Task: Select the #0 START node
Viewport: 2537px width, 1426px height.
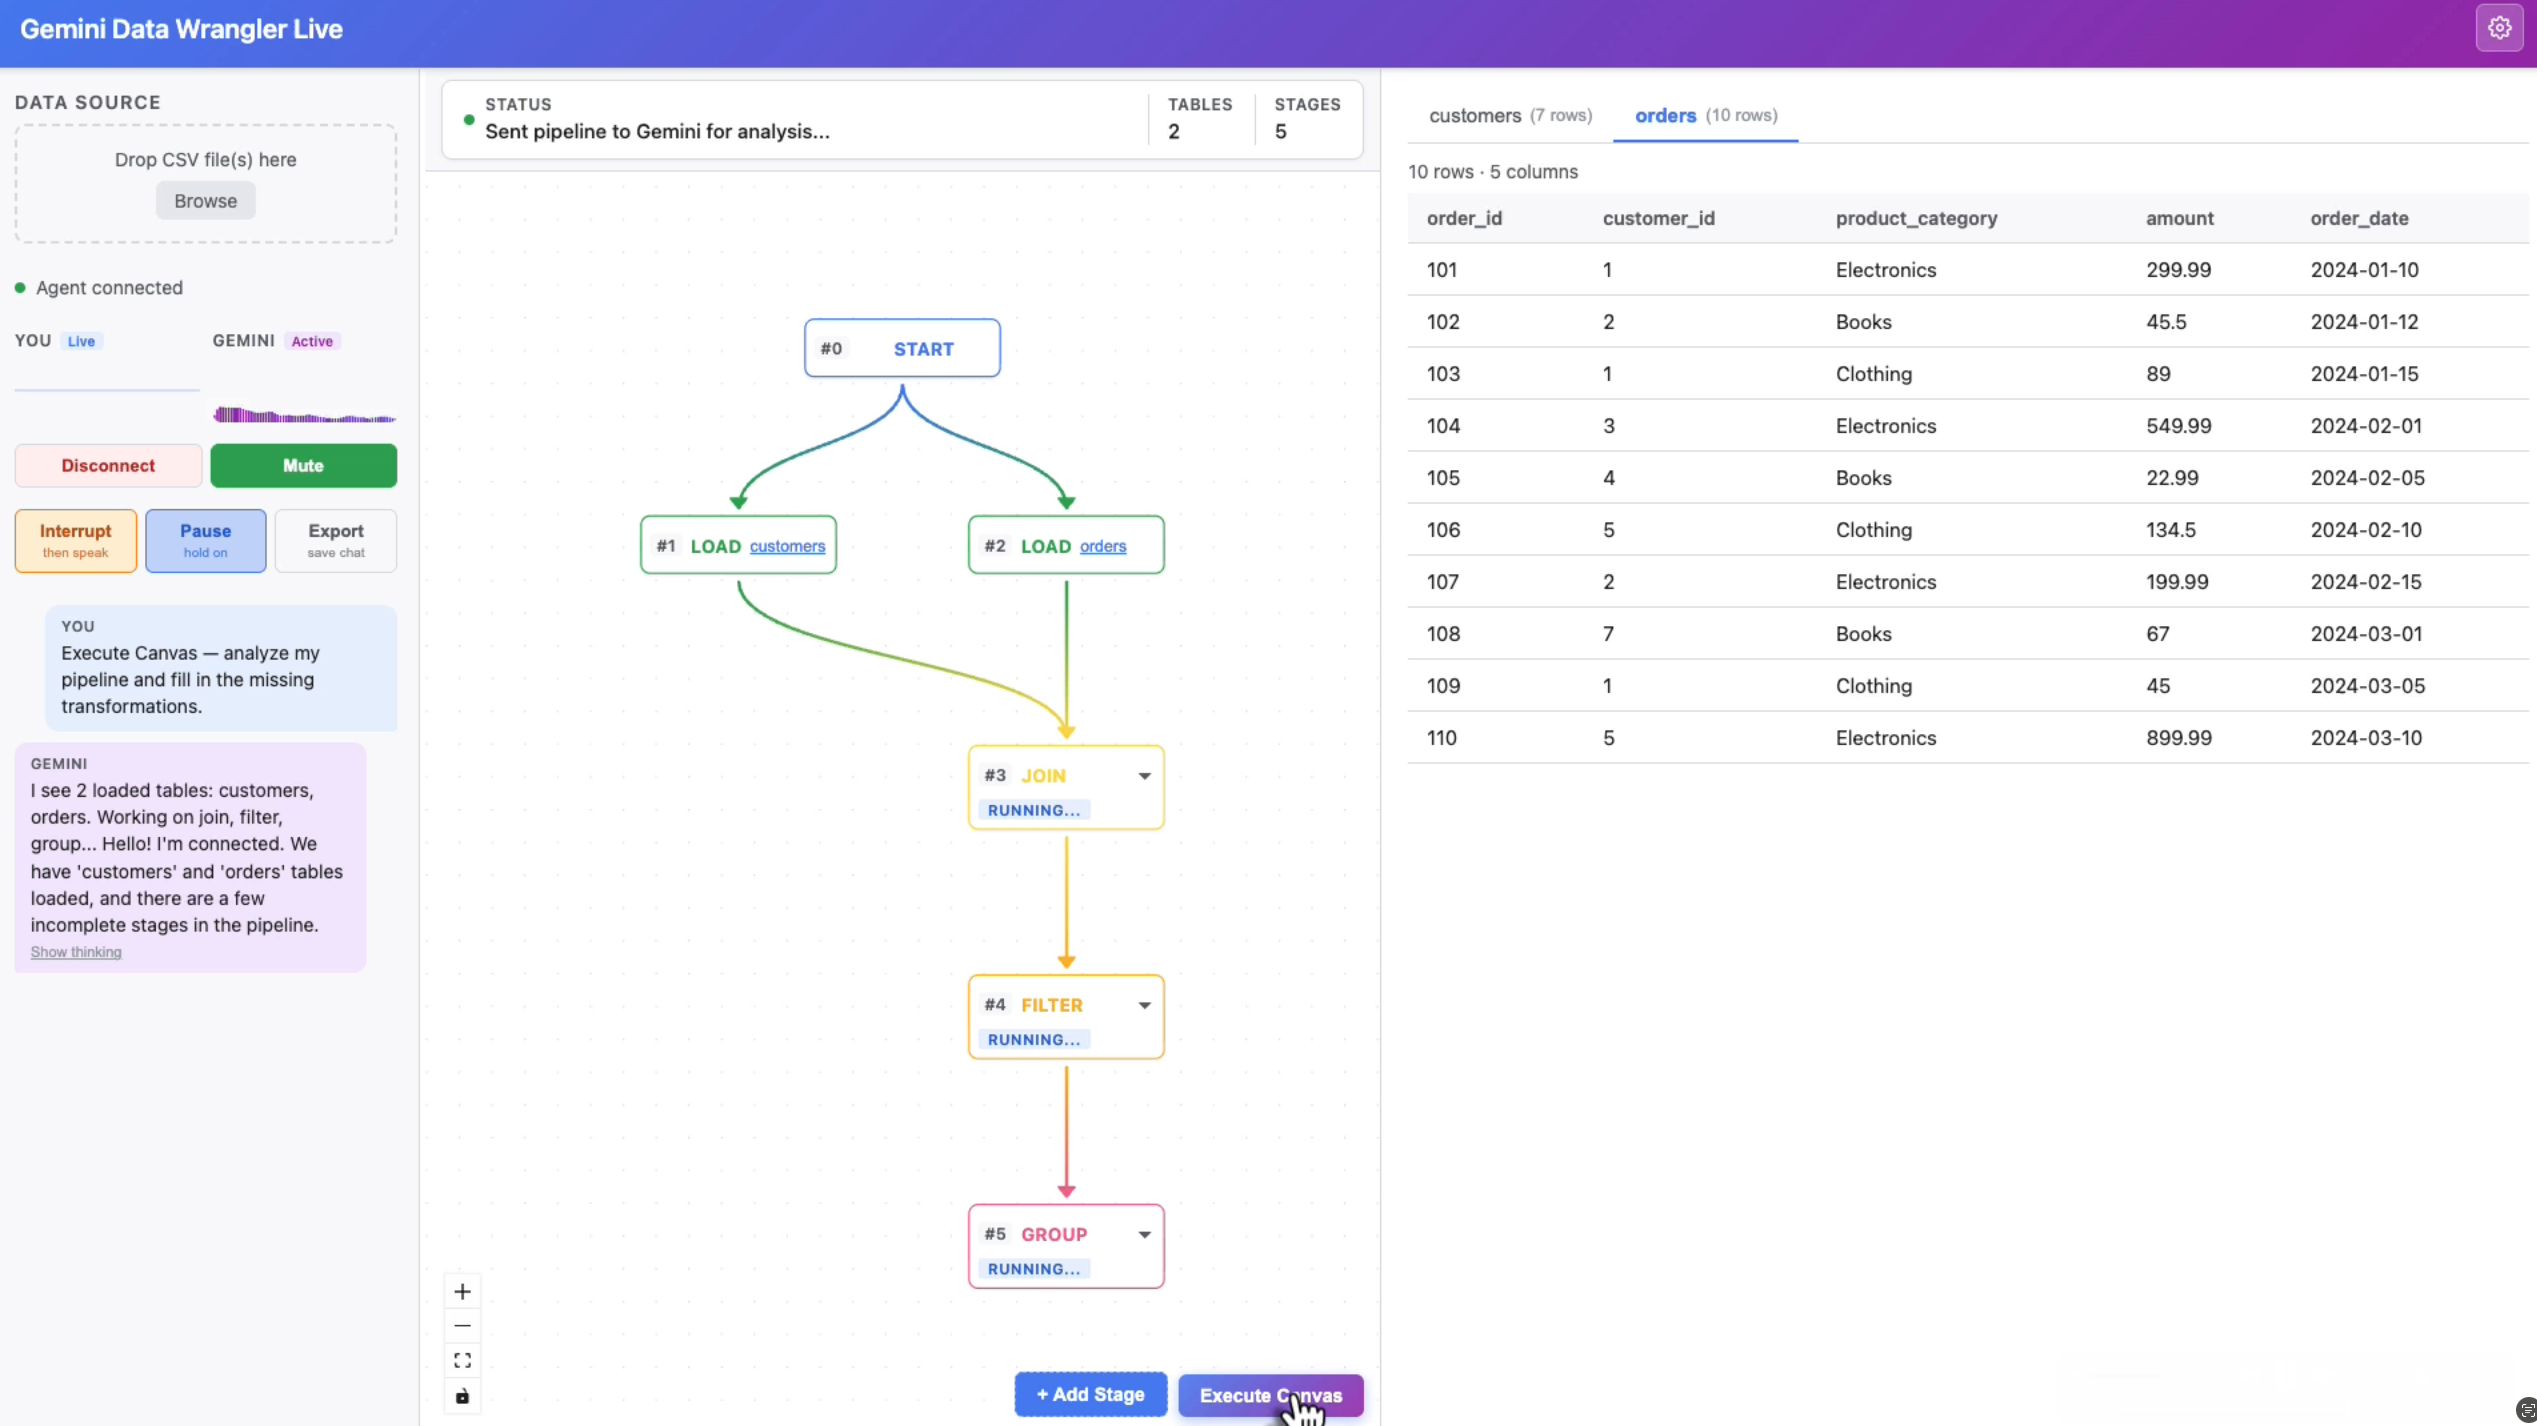Action: [902, 348]
